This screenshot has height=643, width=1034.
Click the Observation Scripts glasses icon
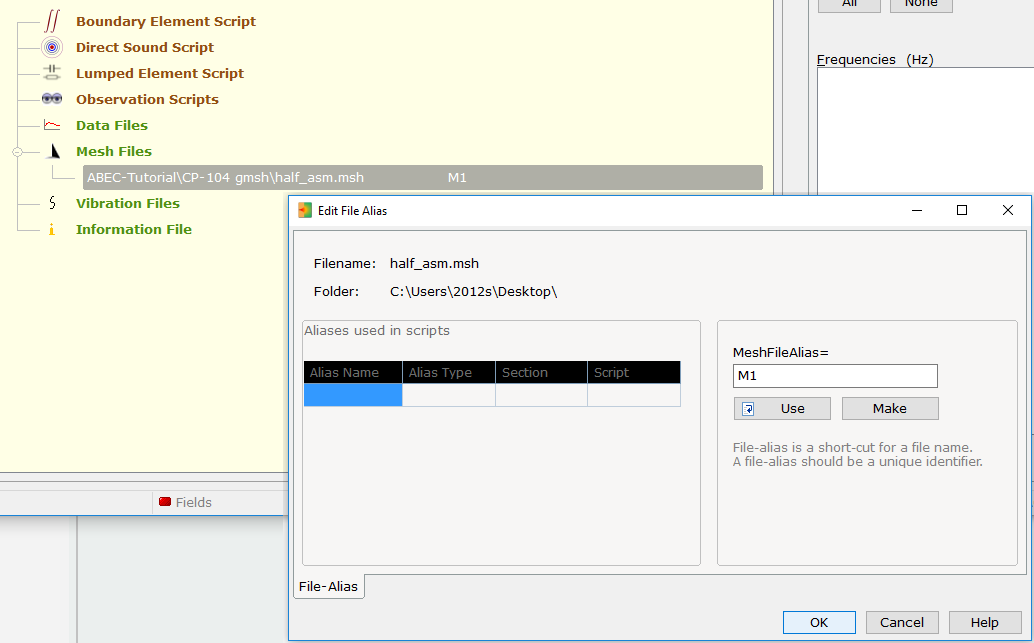(52, 99)
